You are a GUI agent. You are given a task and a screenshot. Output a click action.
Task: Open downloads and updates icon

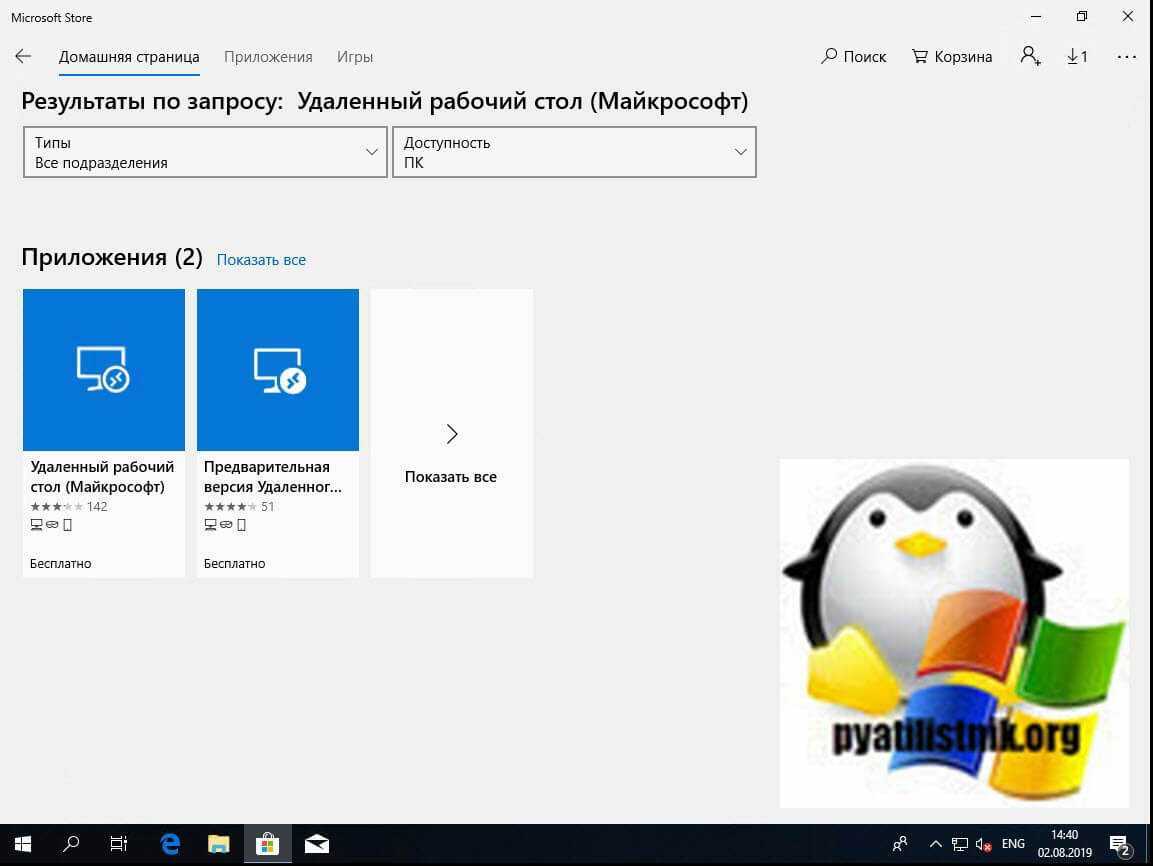[1077, 57]
